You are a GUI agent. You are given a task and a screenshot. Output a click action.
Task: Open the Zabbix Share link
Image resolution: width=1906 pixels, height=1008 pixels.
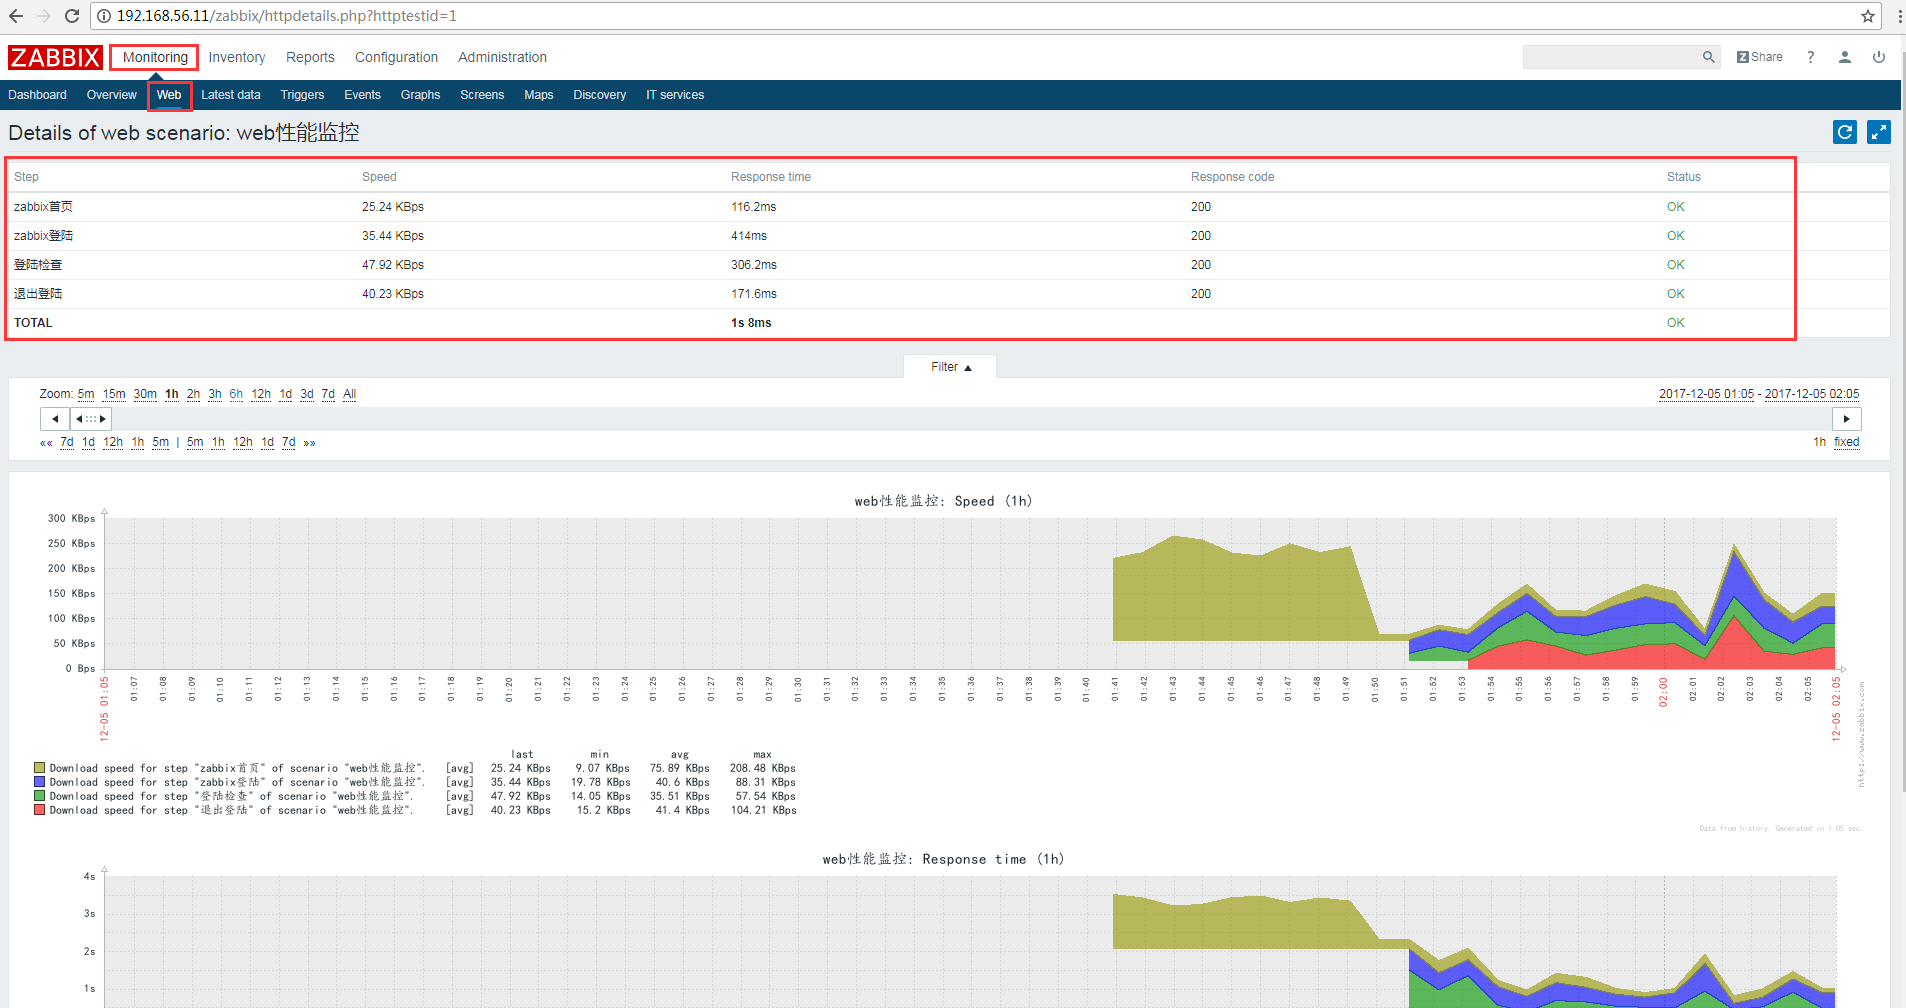point(1760,57)
